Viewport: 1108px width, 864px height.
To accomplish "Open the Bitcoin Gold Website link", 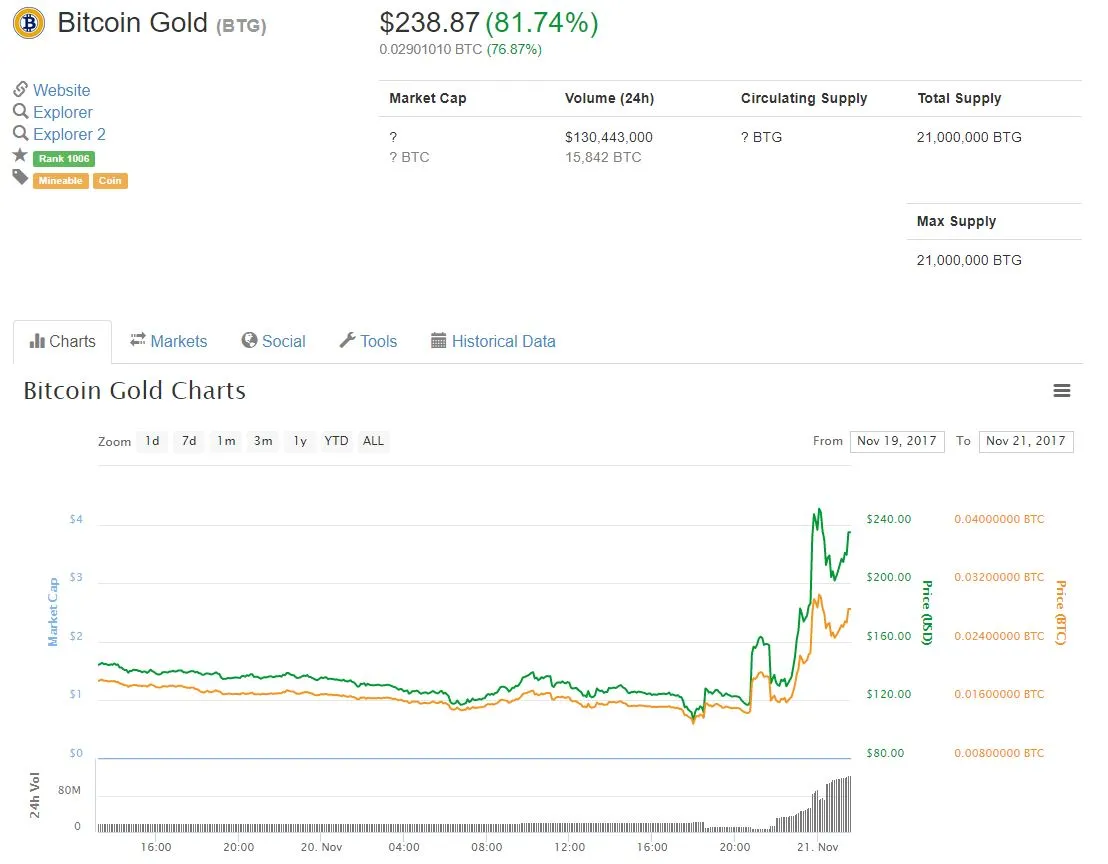I will [x=61, y=90].
